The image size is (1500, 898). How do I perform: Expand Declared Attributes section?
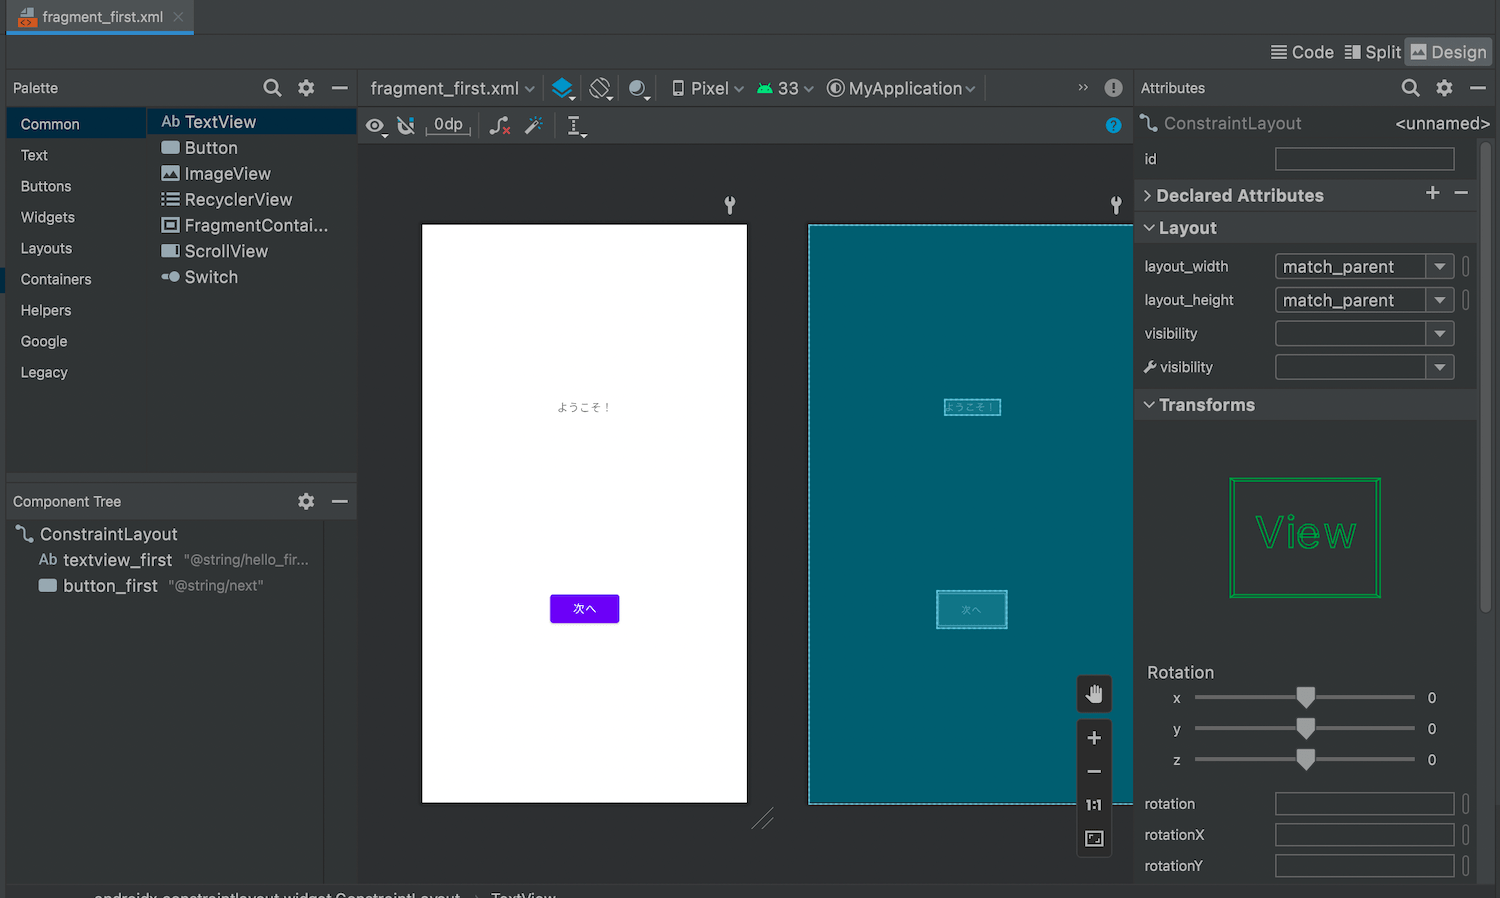[x=1148, y=196]
